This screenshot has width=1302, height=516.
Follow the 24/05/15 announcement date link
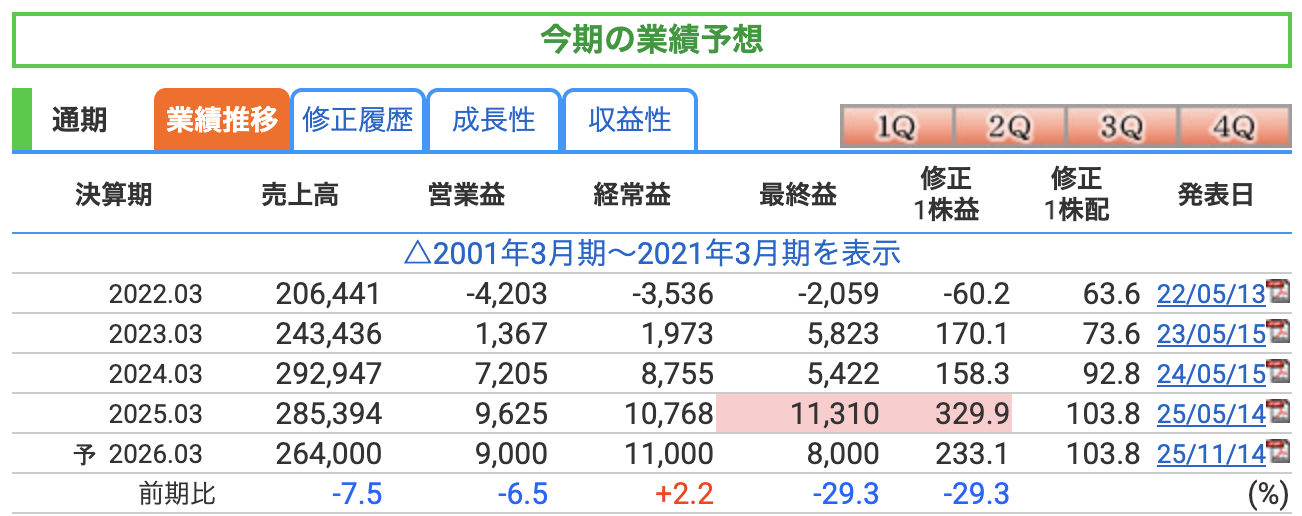point(1210,374)
